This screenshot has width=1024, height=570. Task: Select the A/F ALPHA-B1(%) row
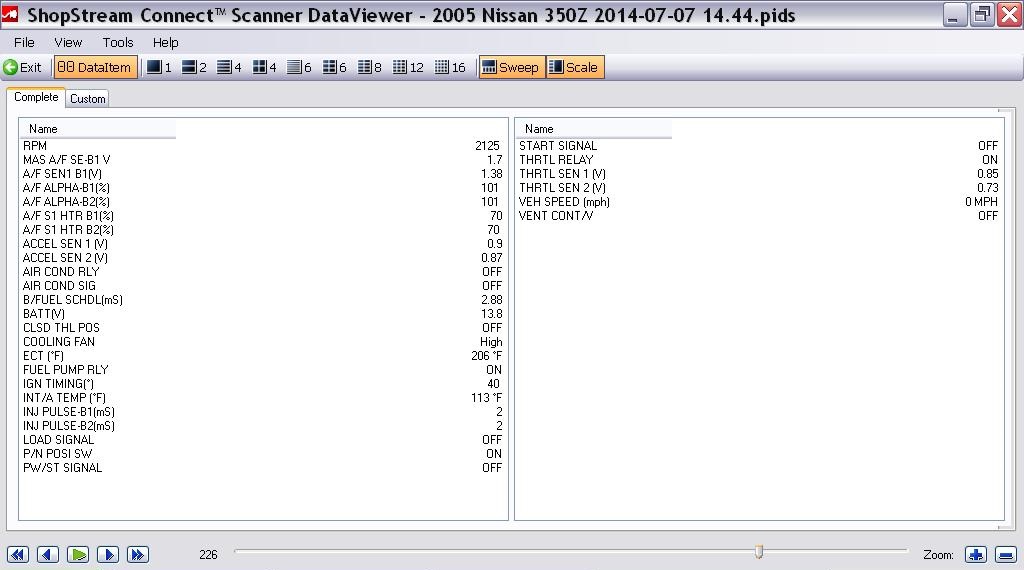pyautogui.click(x=263, y=188)
